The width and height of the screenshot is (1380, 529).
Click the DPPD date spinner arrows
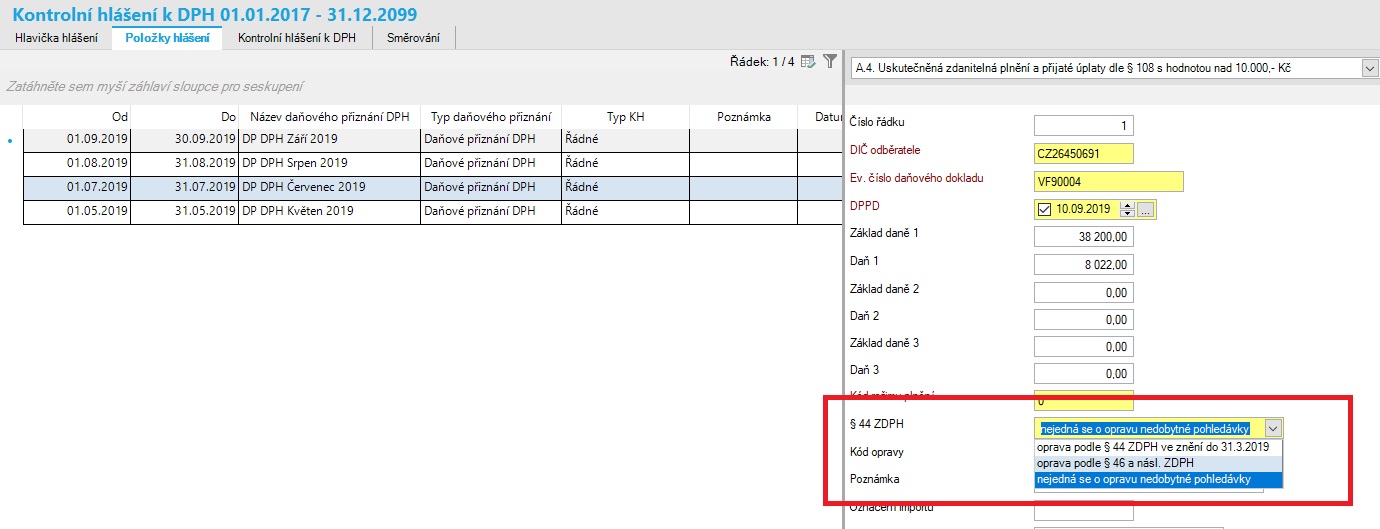tap(1128, 209)
